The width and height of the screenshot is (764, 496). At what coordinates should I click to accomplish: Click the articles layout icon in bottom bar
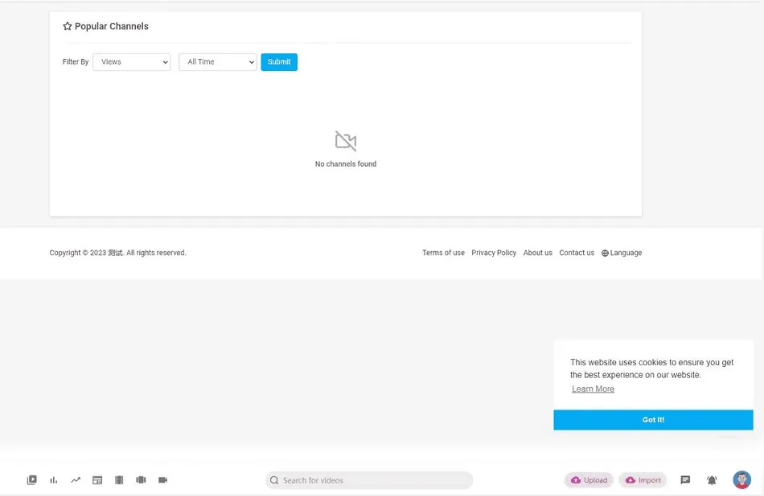click(x=97, y=480)
